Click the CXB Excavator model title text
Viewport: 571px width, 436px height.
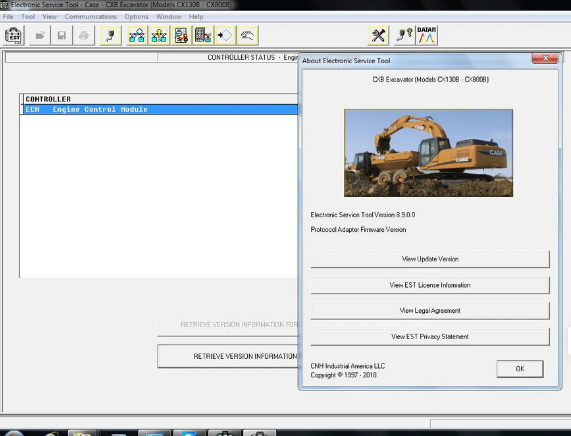coord(430,79)
